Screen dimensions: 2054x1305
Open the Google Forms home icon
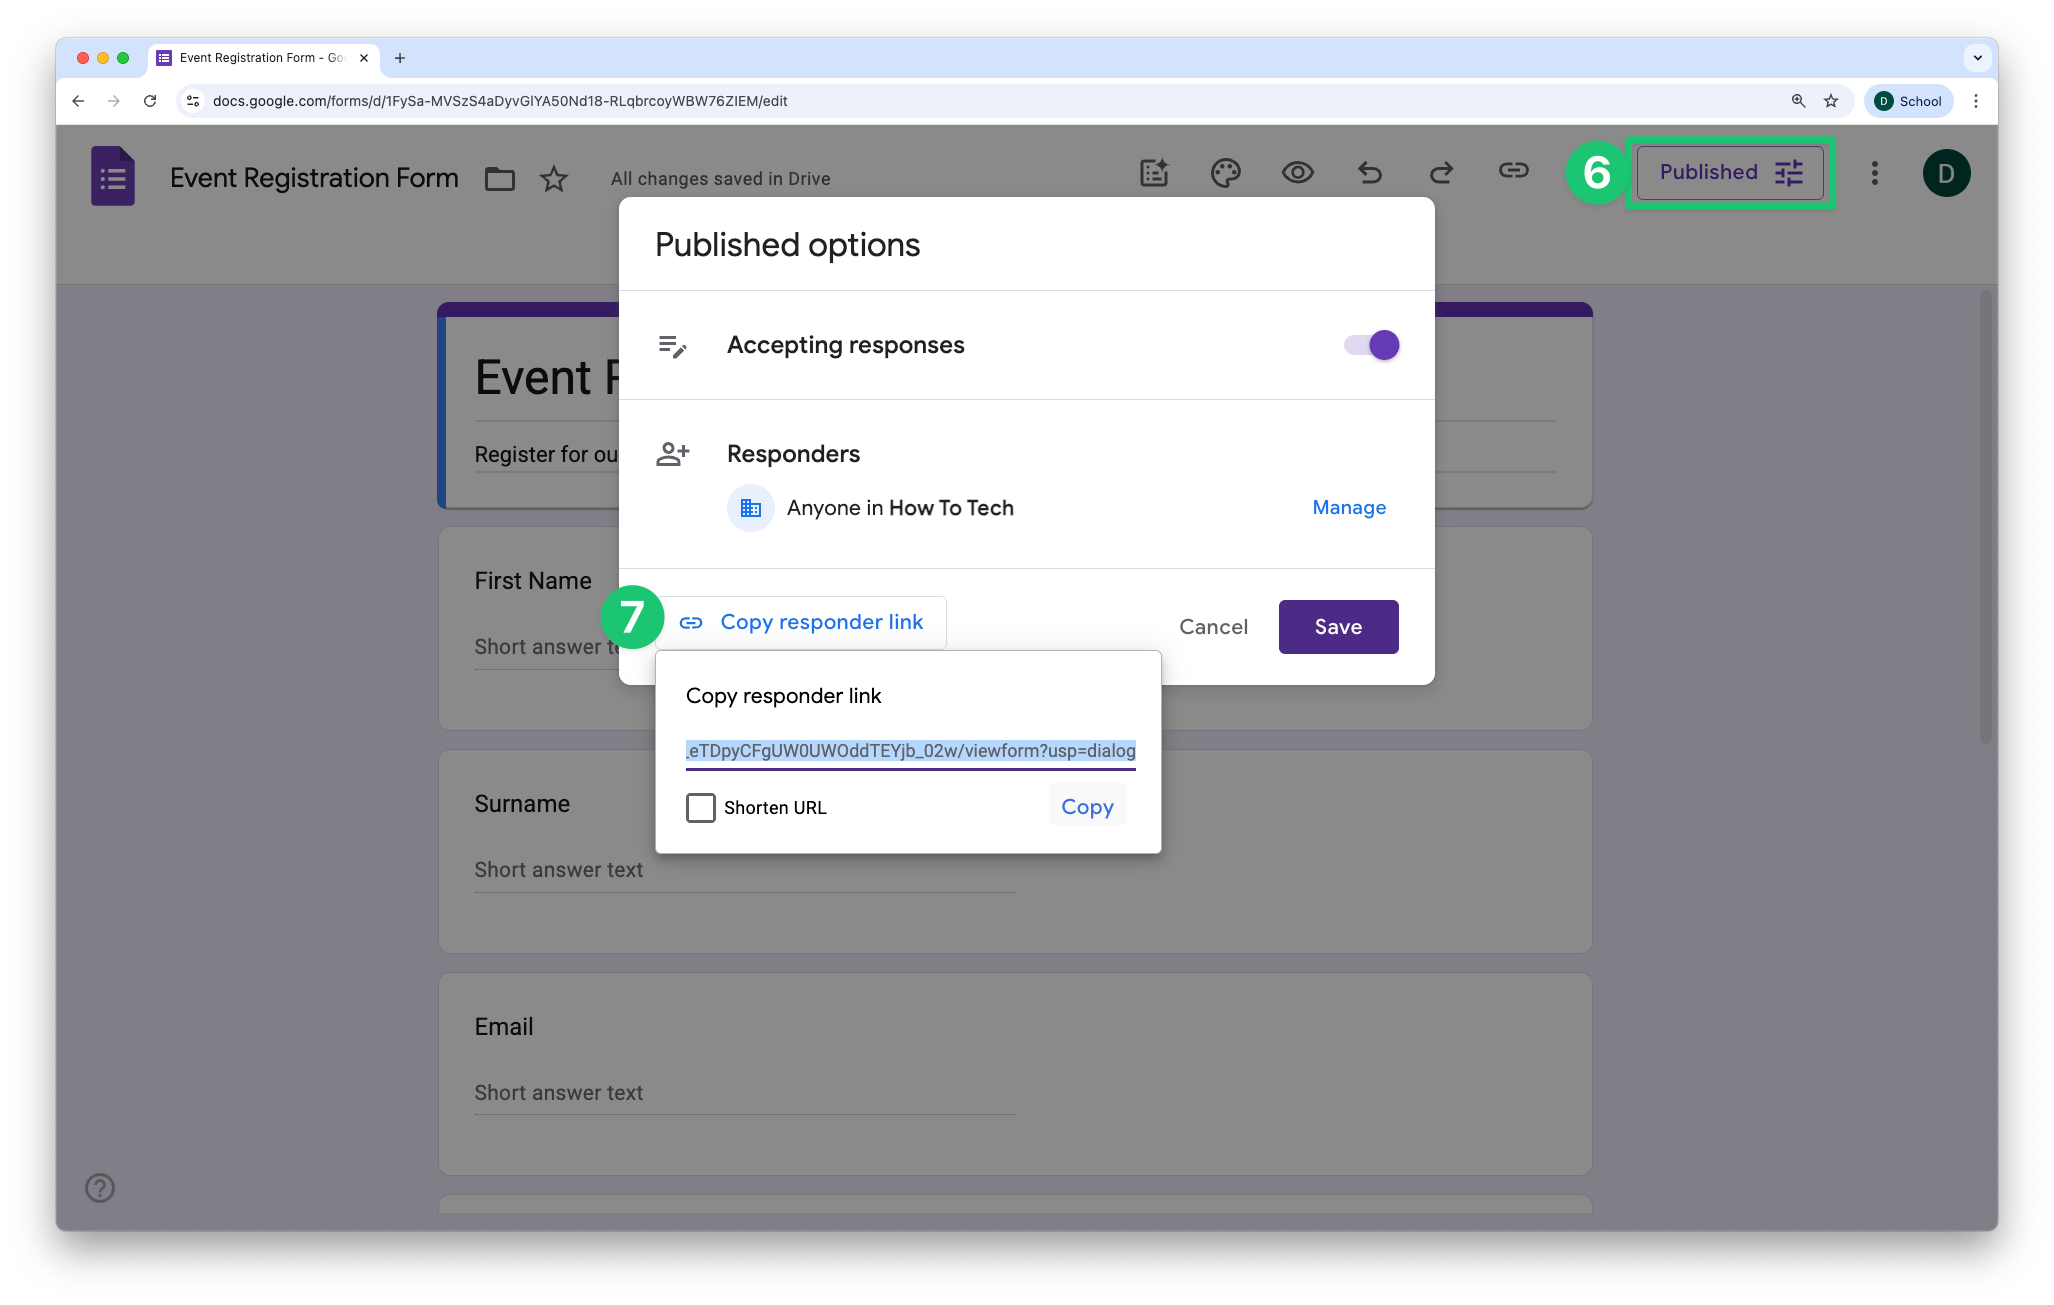click(113, 177)
